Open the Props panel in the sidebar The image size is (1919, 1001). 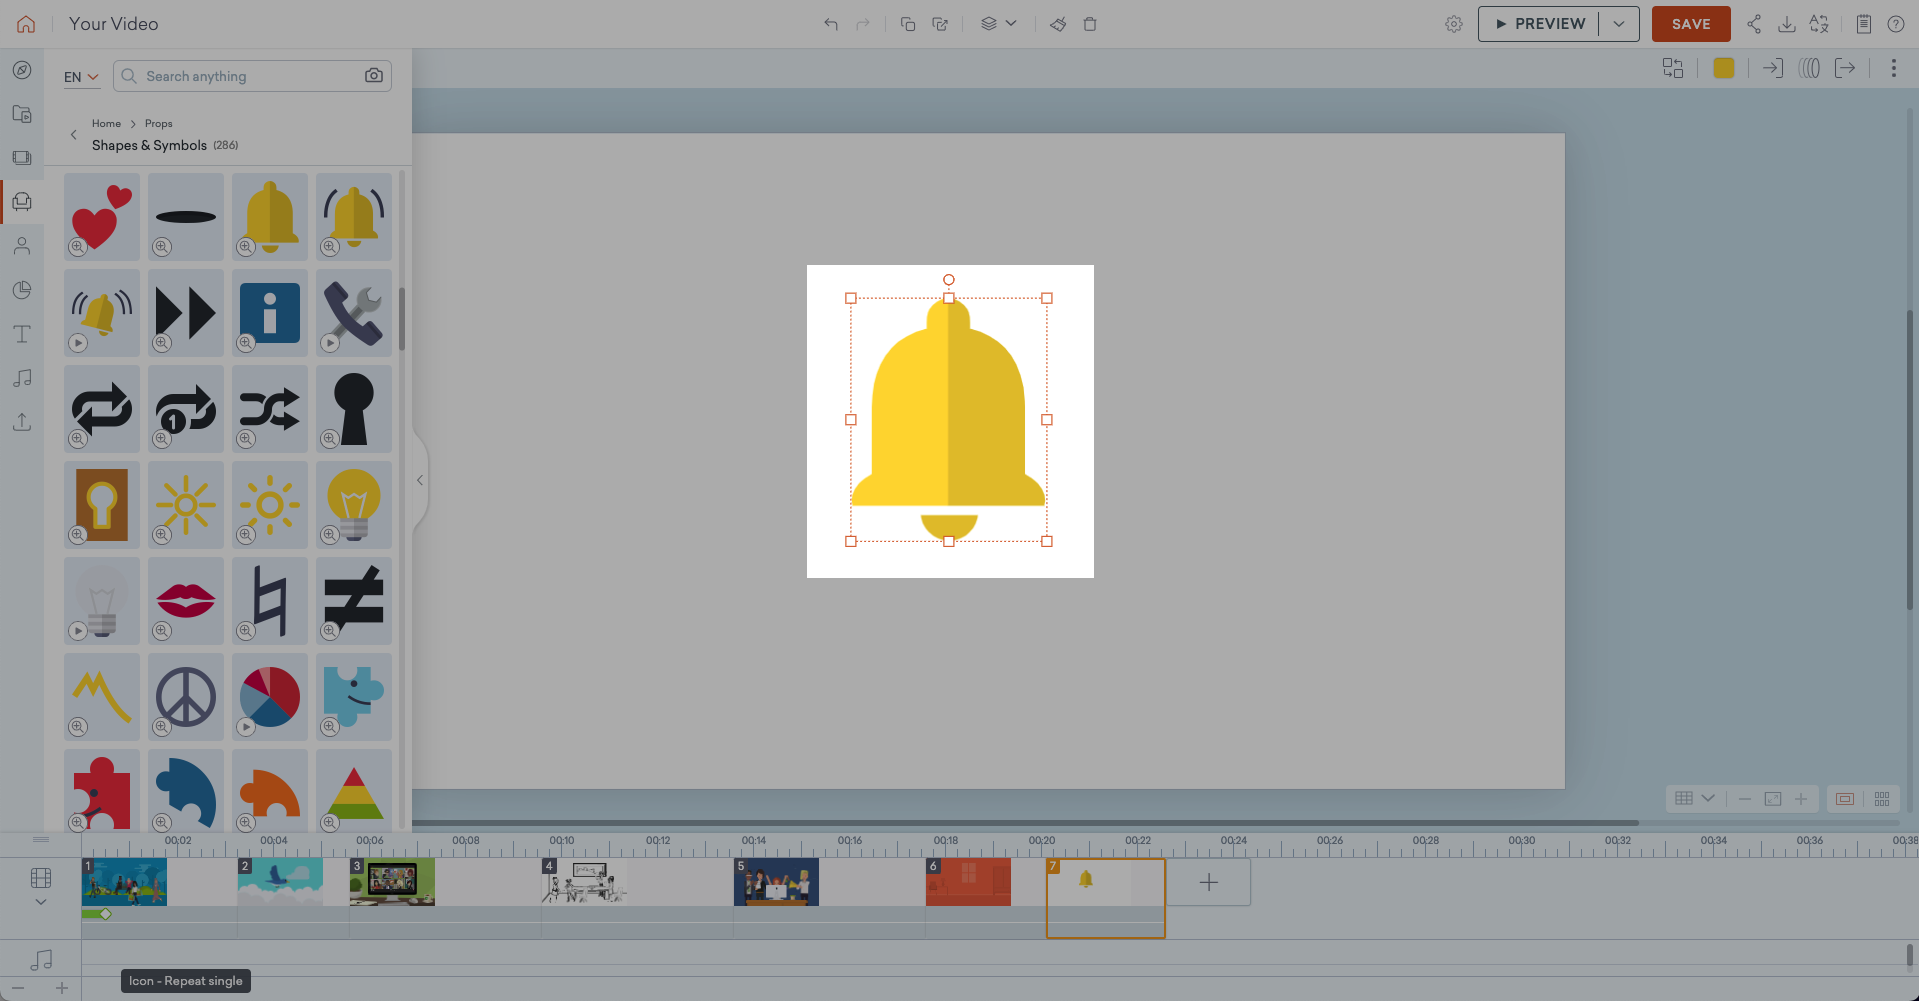[x=22, y=201]
